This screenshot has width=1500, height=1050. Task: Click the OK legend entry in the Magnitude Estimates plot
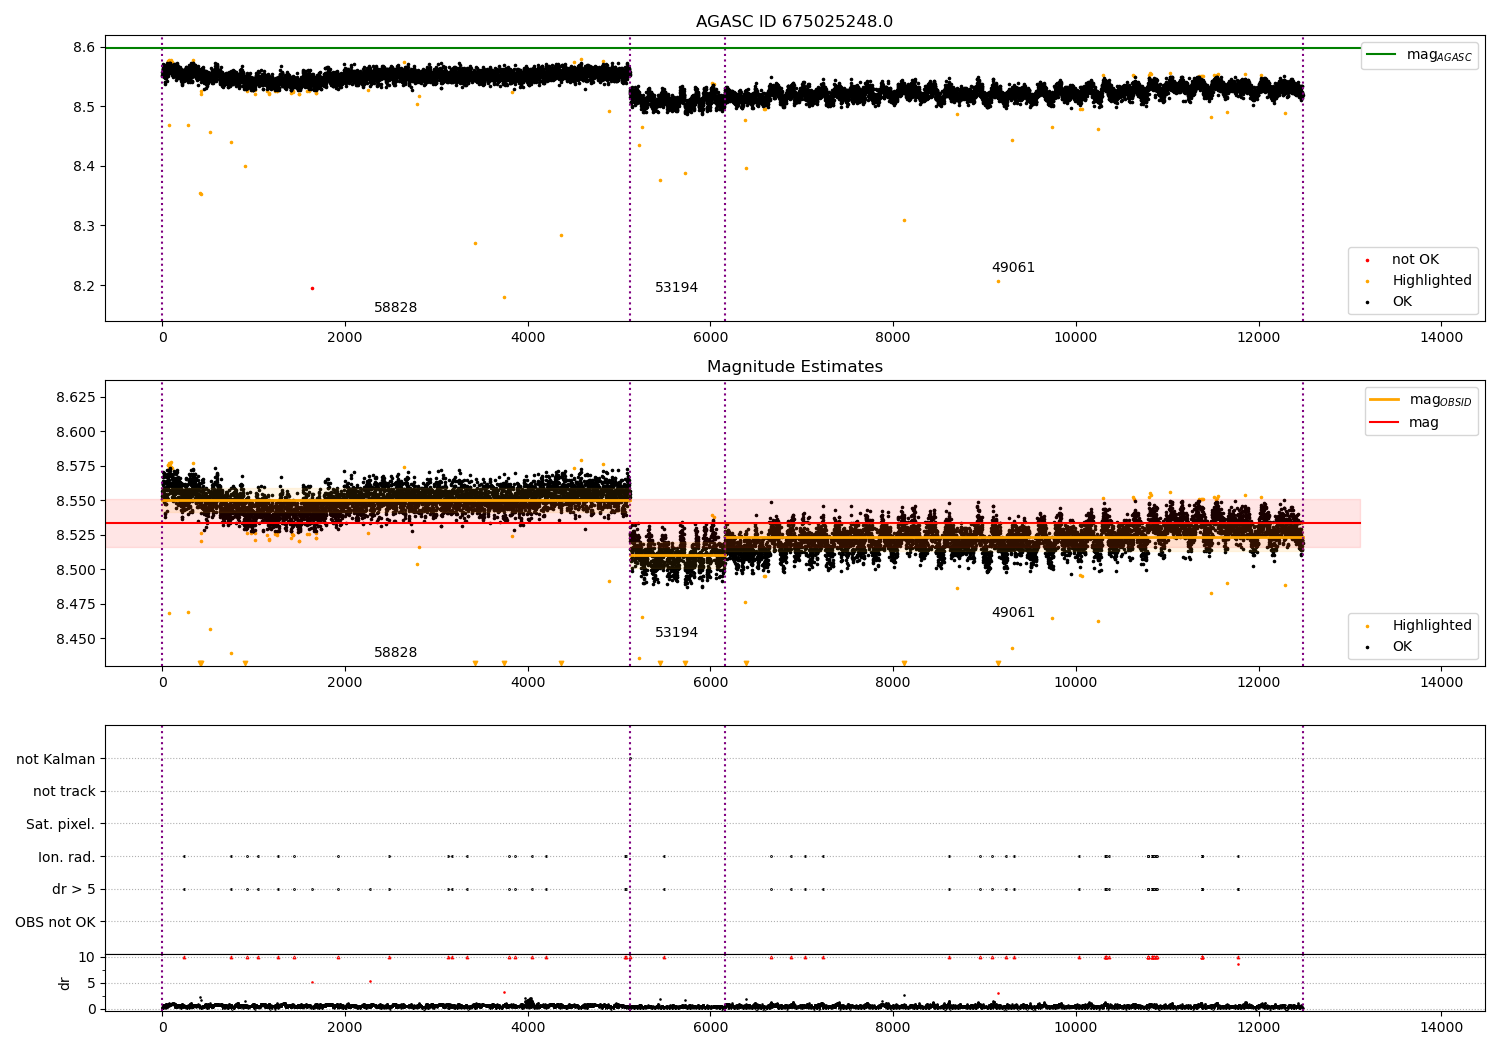[1390, 647]
